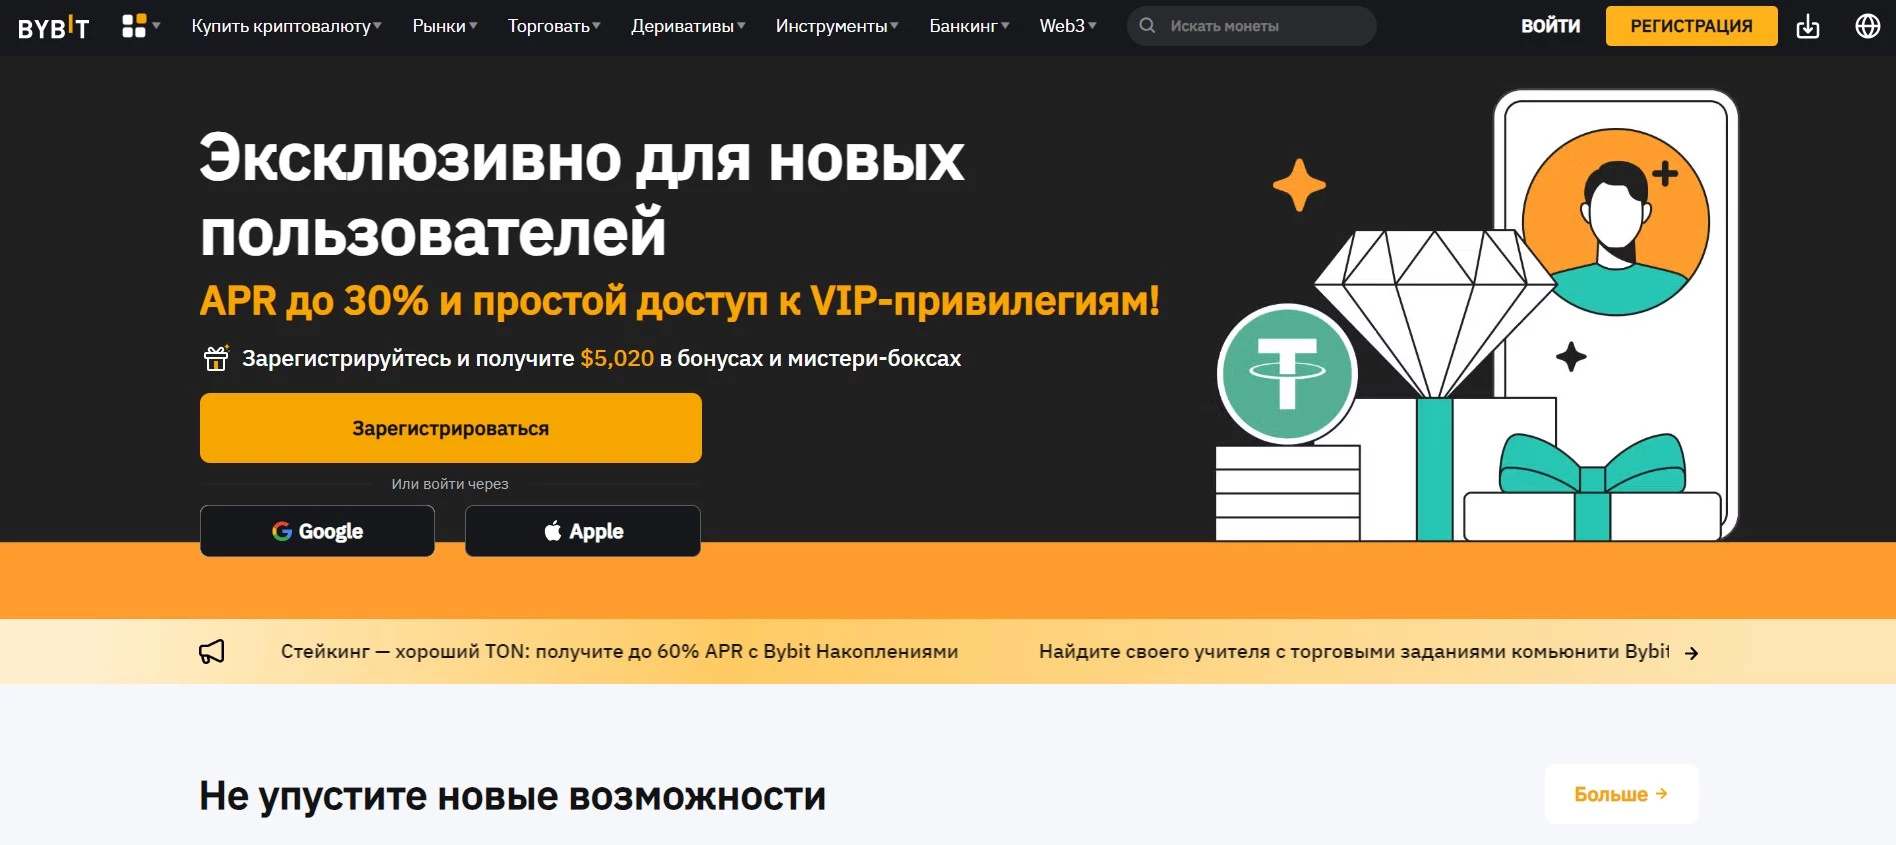Click the search magnifier icon
Screen dimensions: 1896x845
(1147, 26)
